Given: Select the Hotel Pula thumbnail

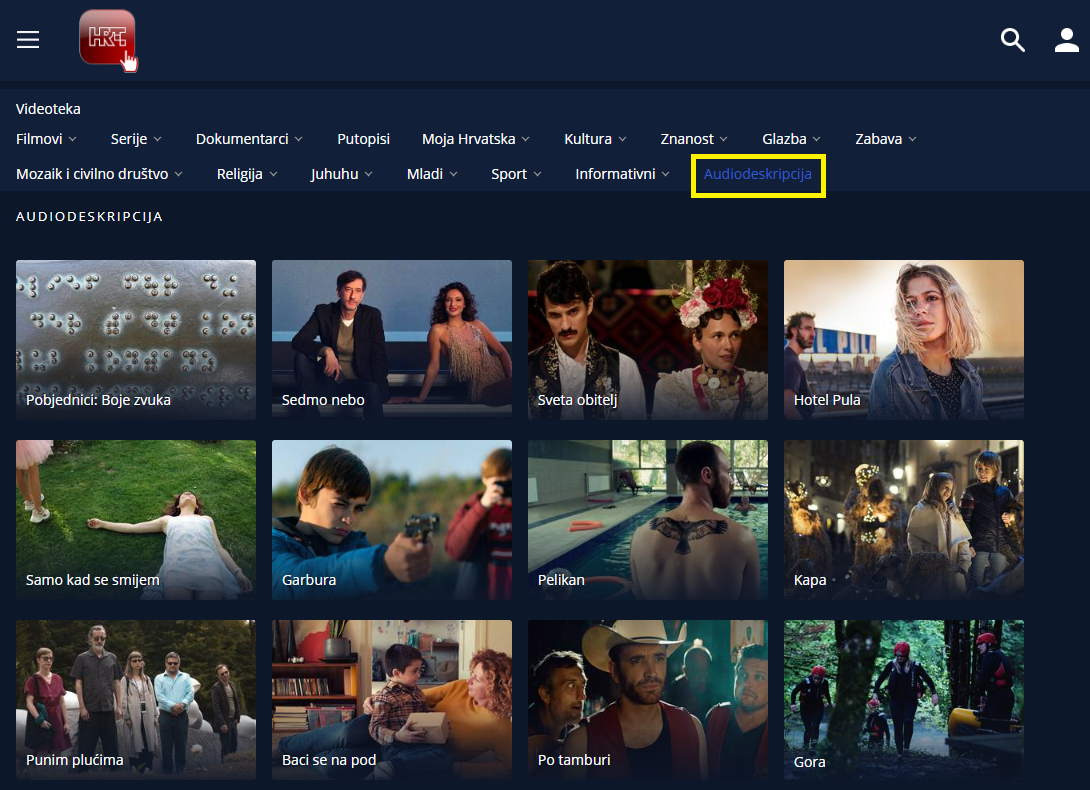Looking at the screenshot, I should 904,340.
